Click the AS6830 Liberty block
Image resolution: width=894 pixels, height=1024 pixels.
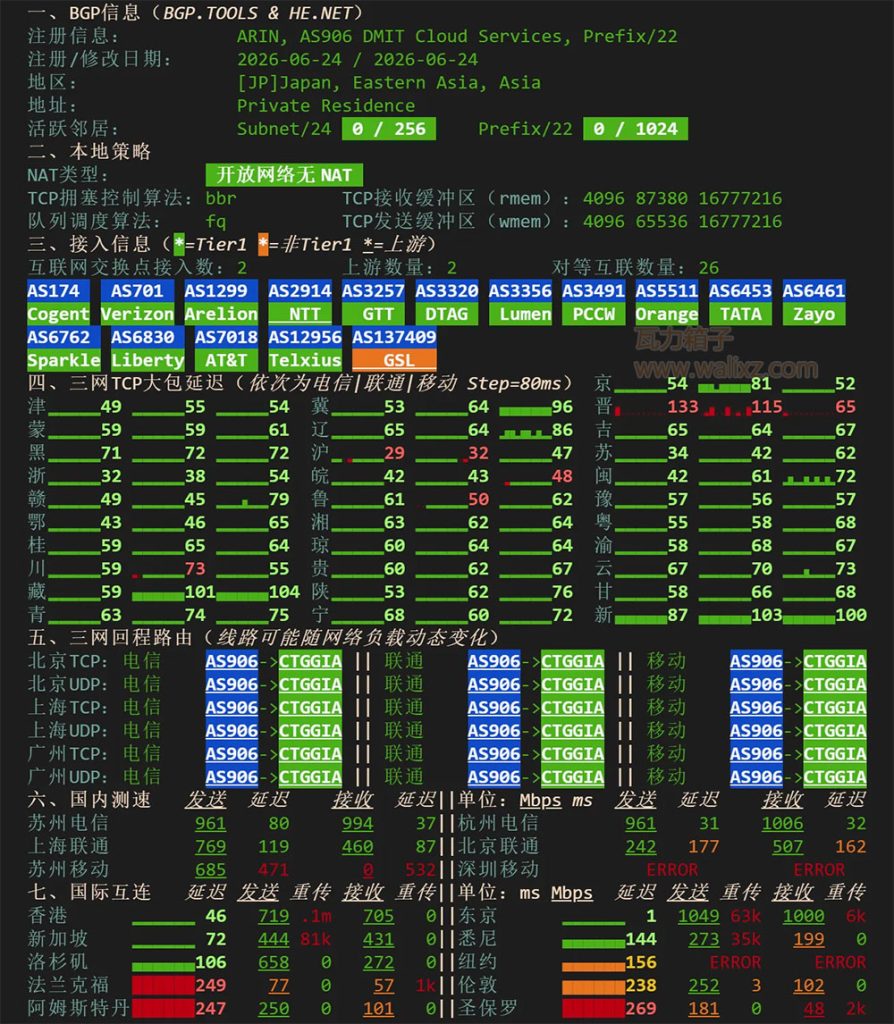tap(148, 349)
